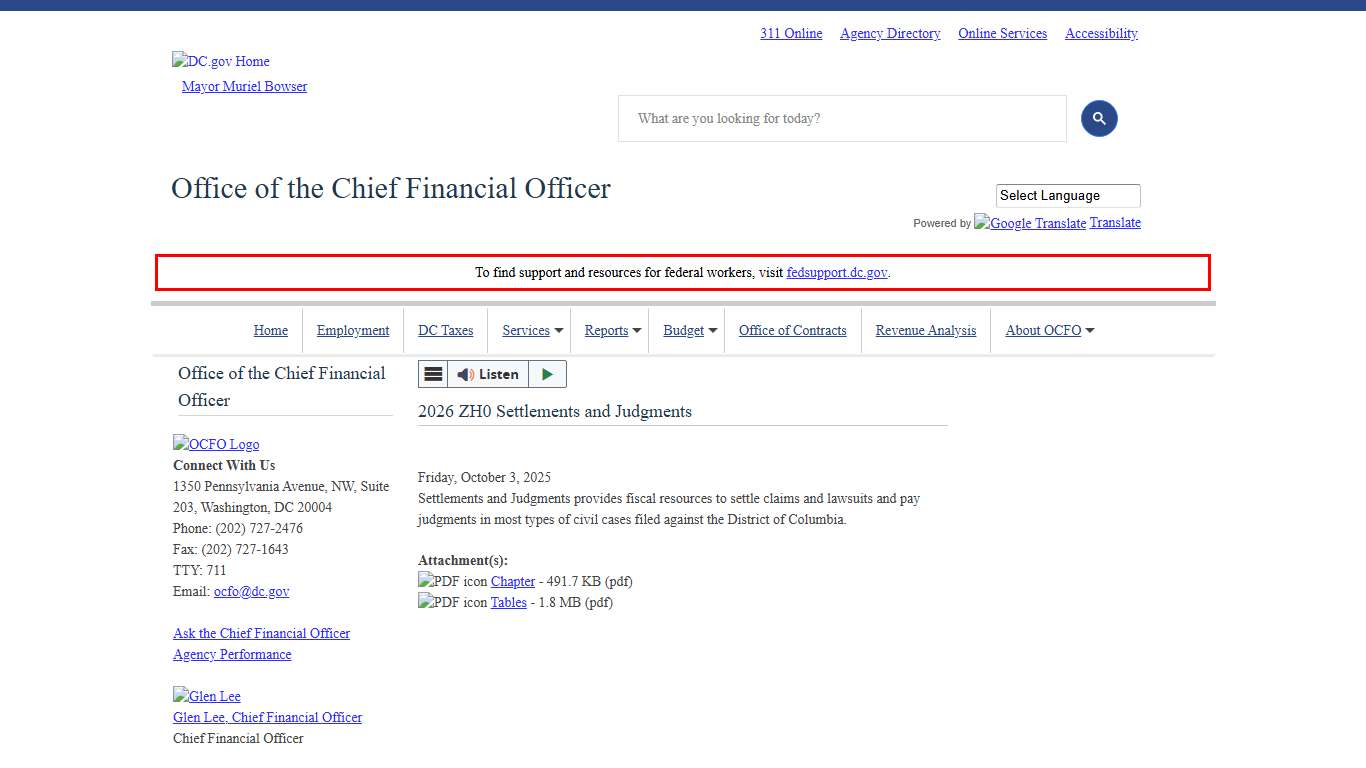Visit the fedsupport.dc.gov link
This screenshot has height=768, width=1366.
tap(836, 272)
